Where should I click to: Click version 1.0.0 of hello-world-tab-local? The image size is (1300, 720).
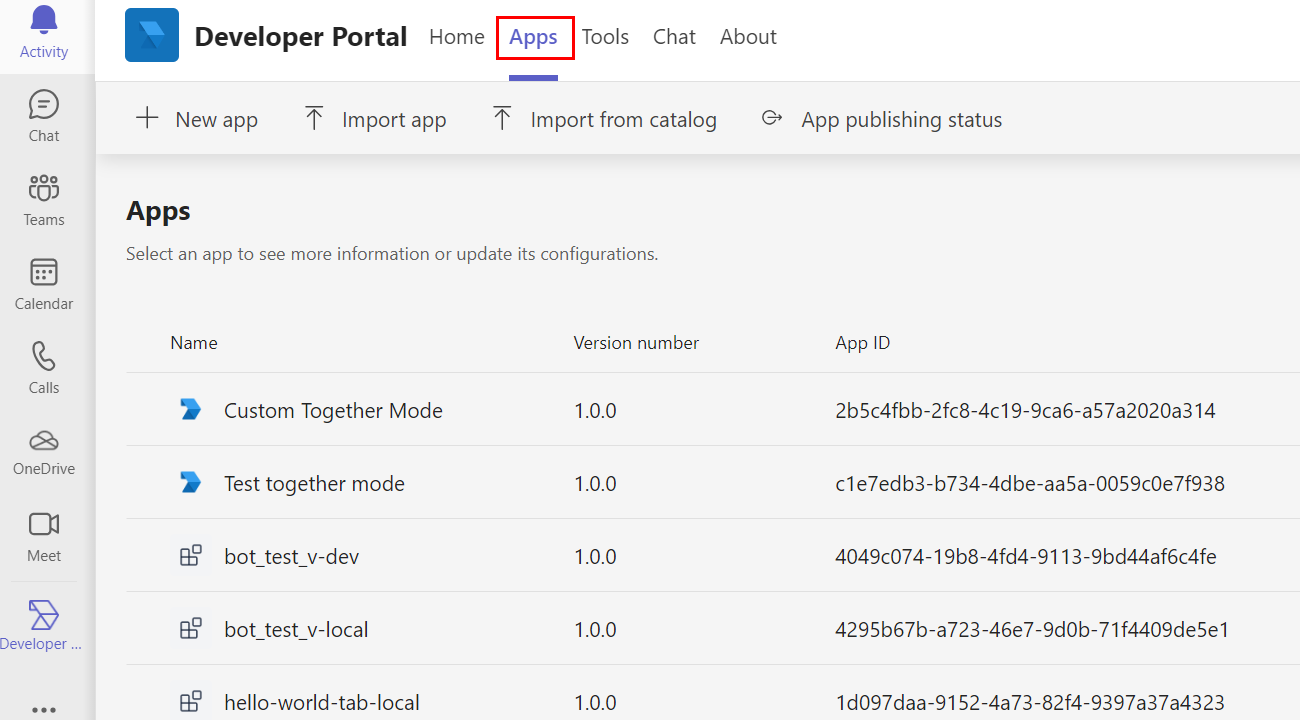pos(595,703)
